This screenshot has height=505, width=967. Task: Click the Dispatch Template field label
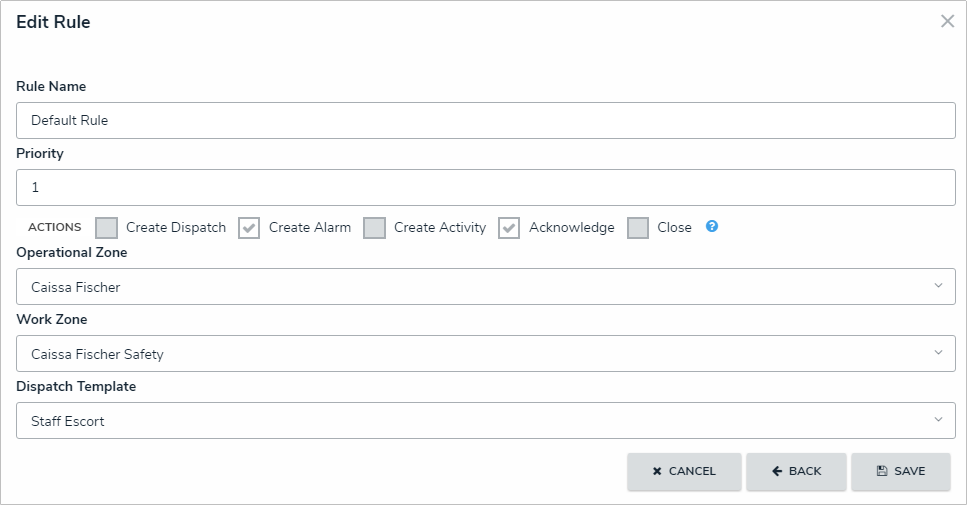coord(76,386)
